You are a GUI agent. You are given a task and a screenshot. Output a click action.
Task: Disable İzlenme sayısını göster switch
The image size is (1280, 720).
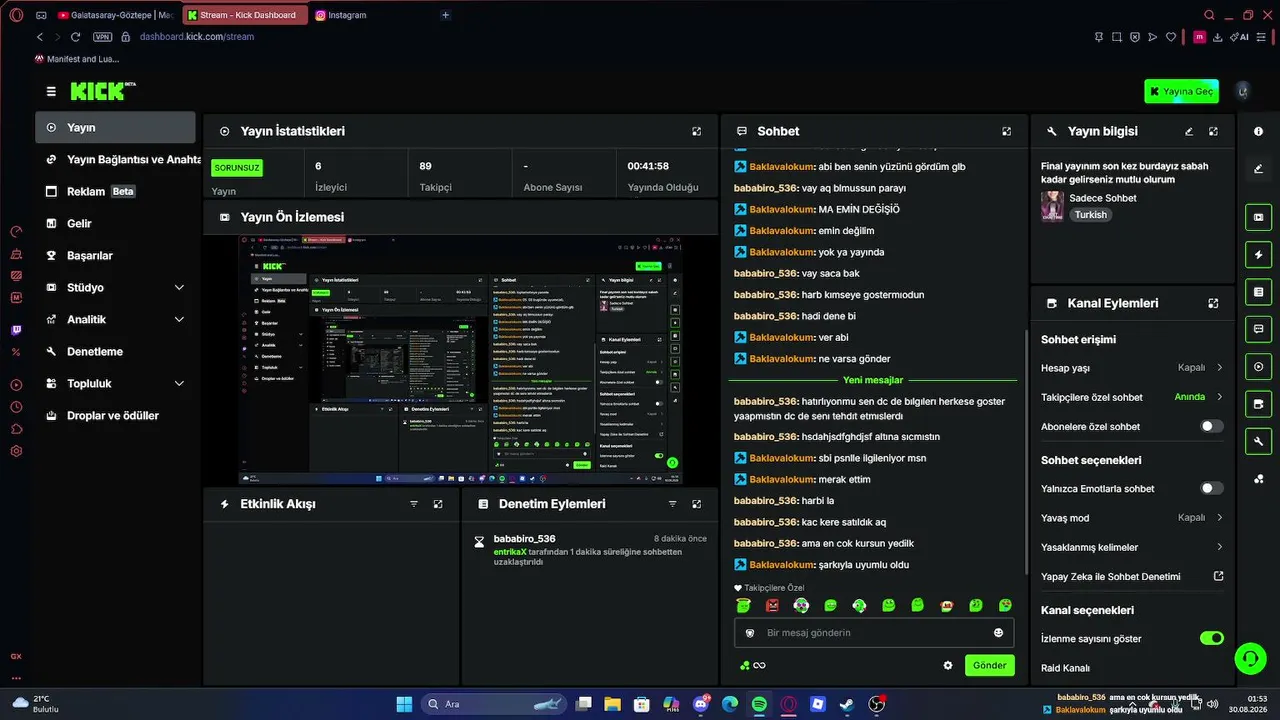point(1212,638)
